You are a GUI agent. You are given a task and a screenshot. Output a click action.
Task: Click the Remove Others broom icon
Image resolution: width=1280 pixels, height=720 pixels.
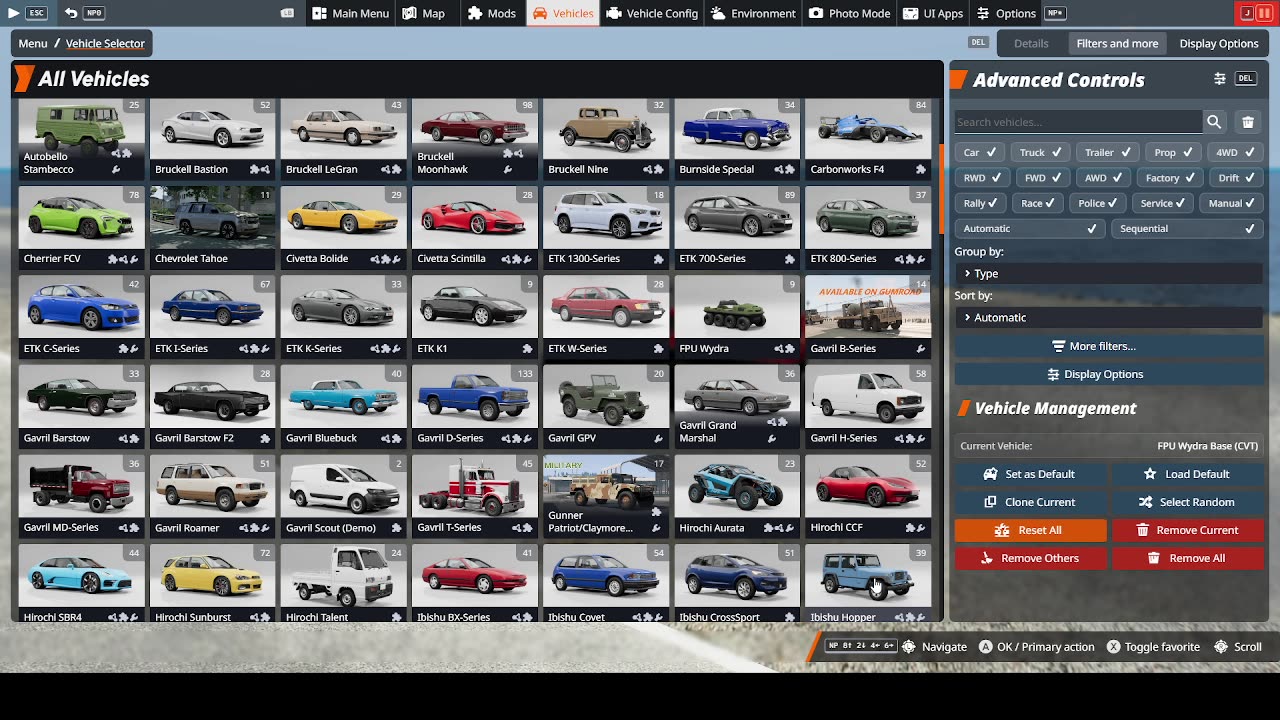pos(986,558)
